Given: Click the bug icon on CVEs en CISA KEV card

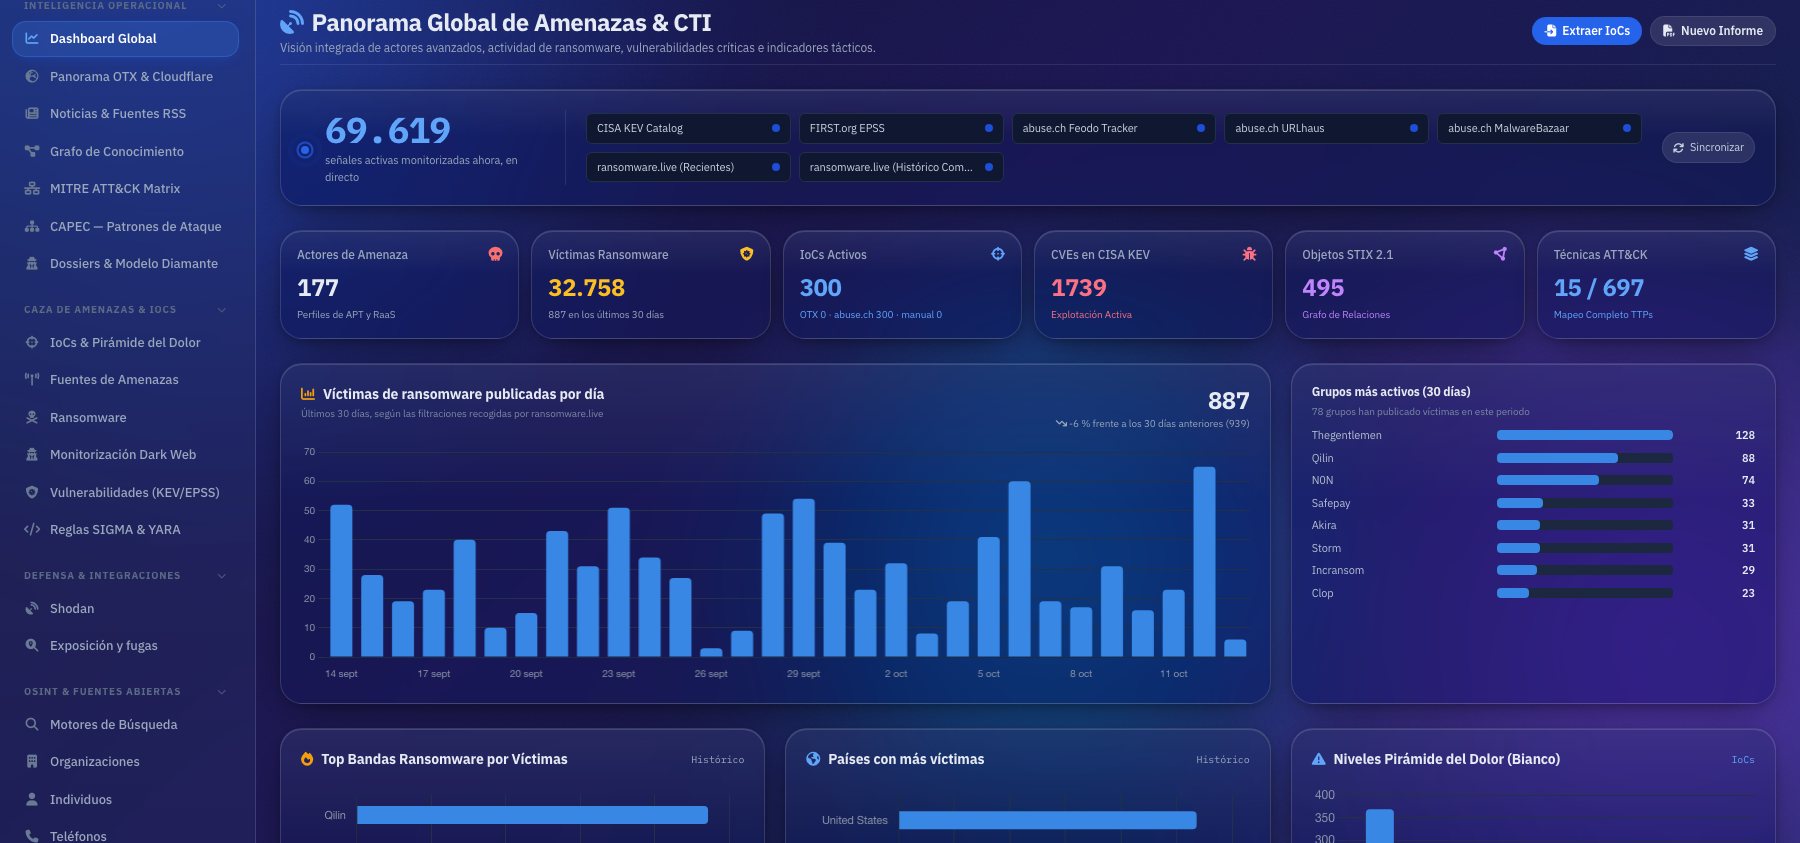Looking at the screenshot, I should (1249, 254).
